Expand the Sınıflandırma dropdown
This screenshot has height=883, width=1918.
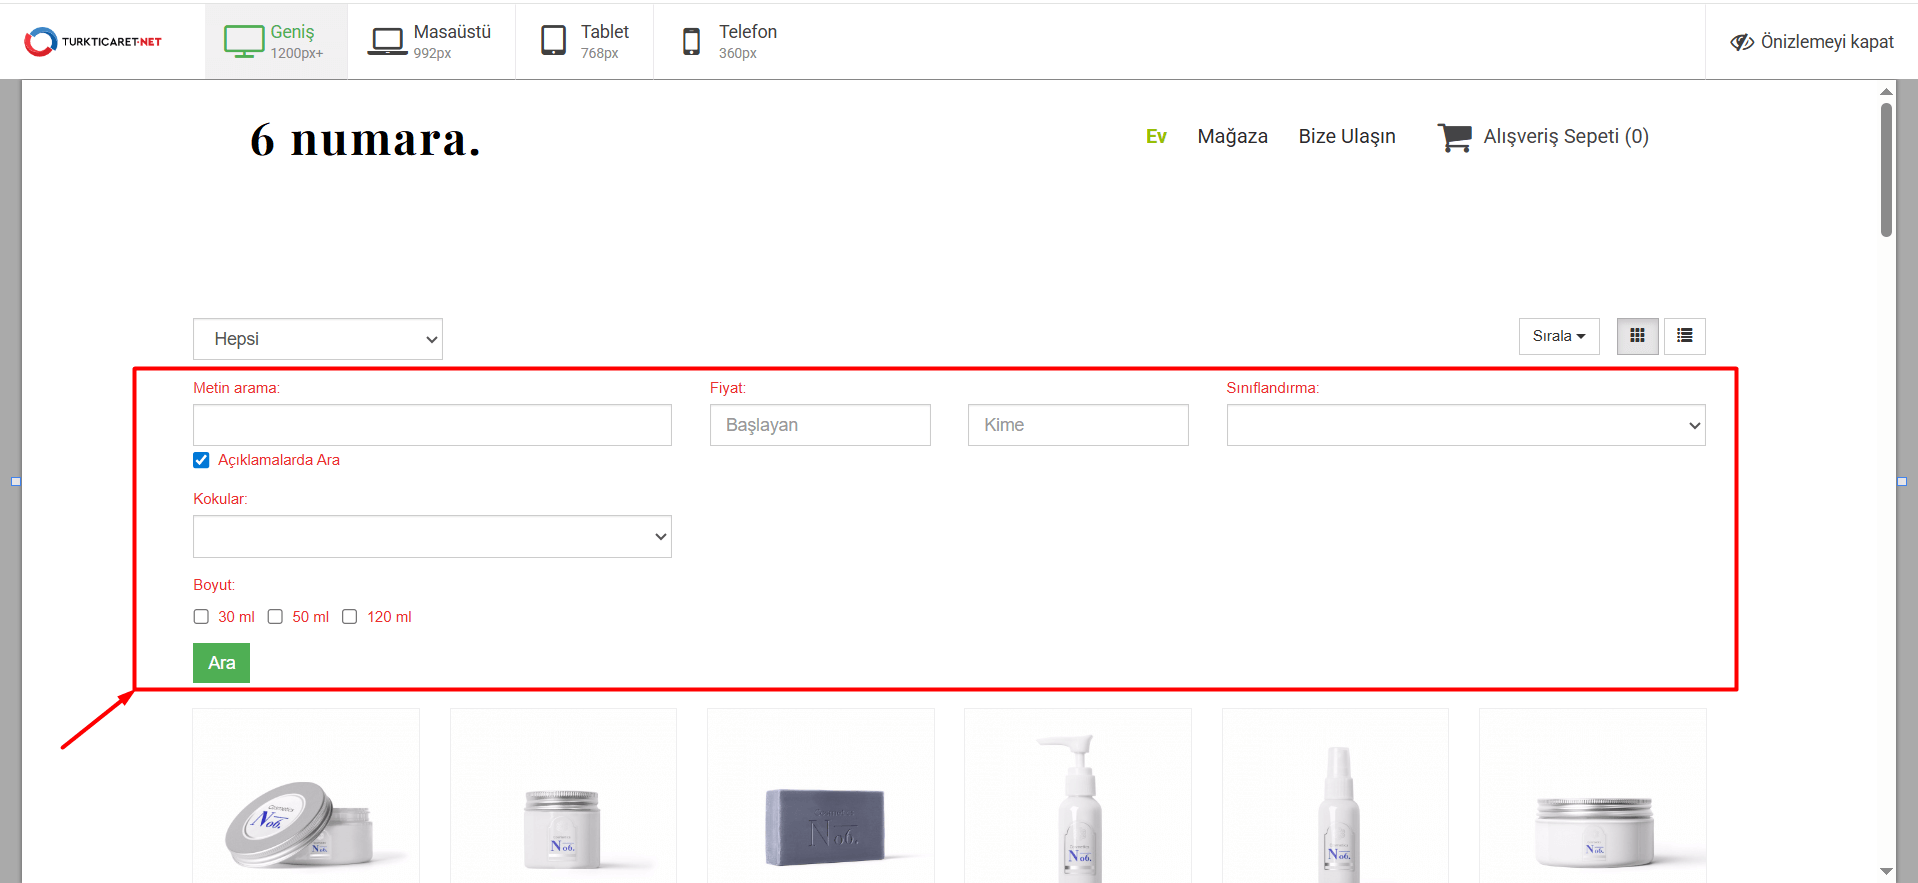(1465, 425)
